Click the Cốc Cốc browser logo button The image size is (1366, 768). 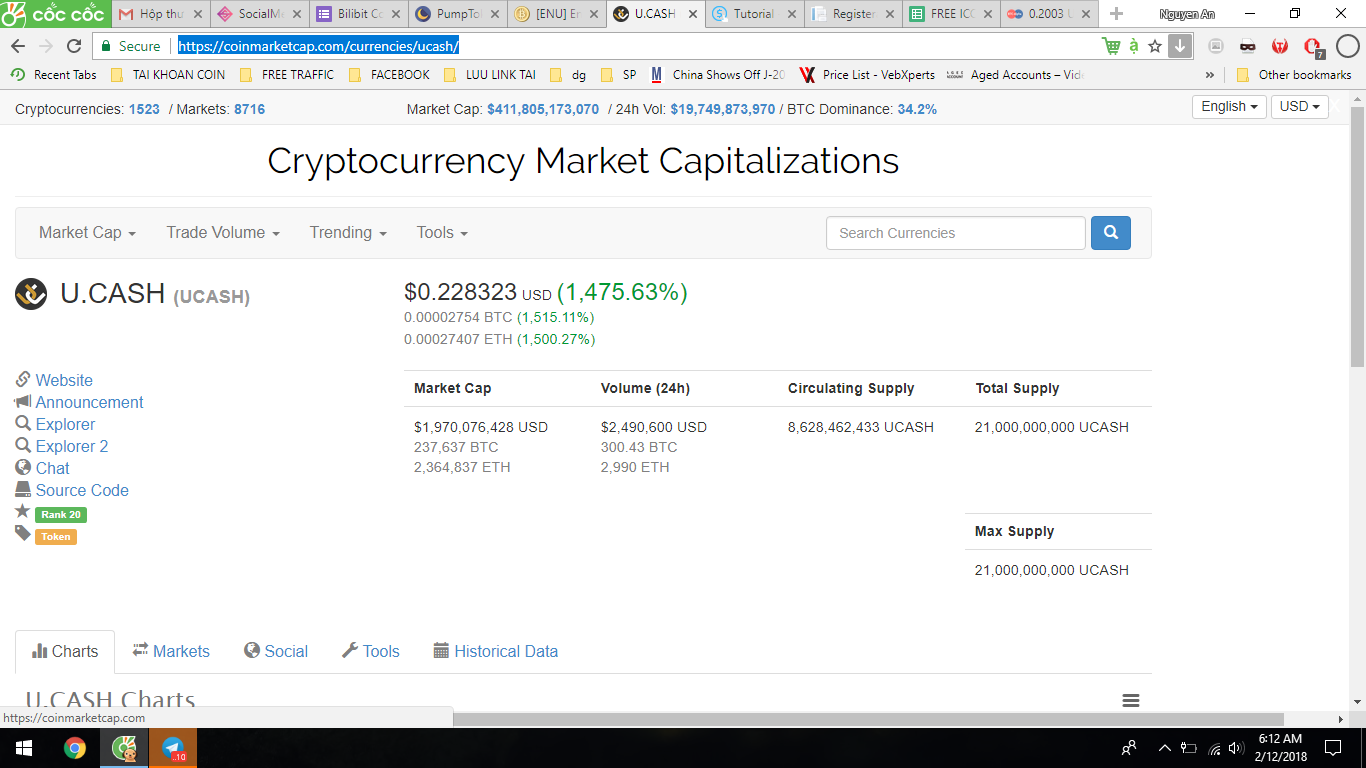pos(54,14)
